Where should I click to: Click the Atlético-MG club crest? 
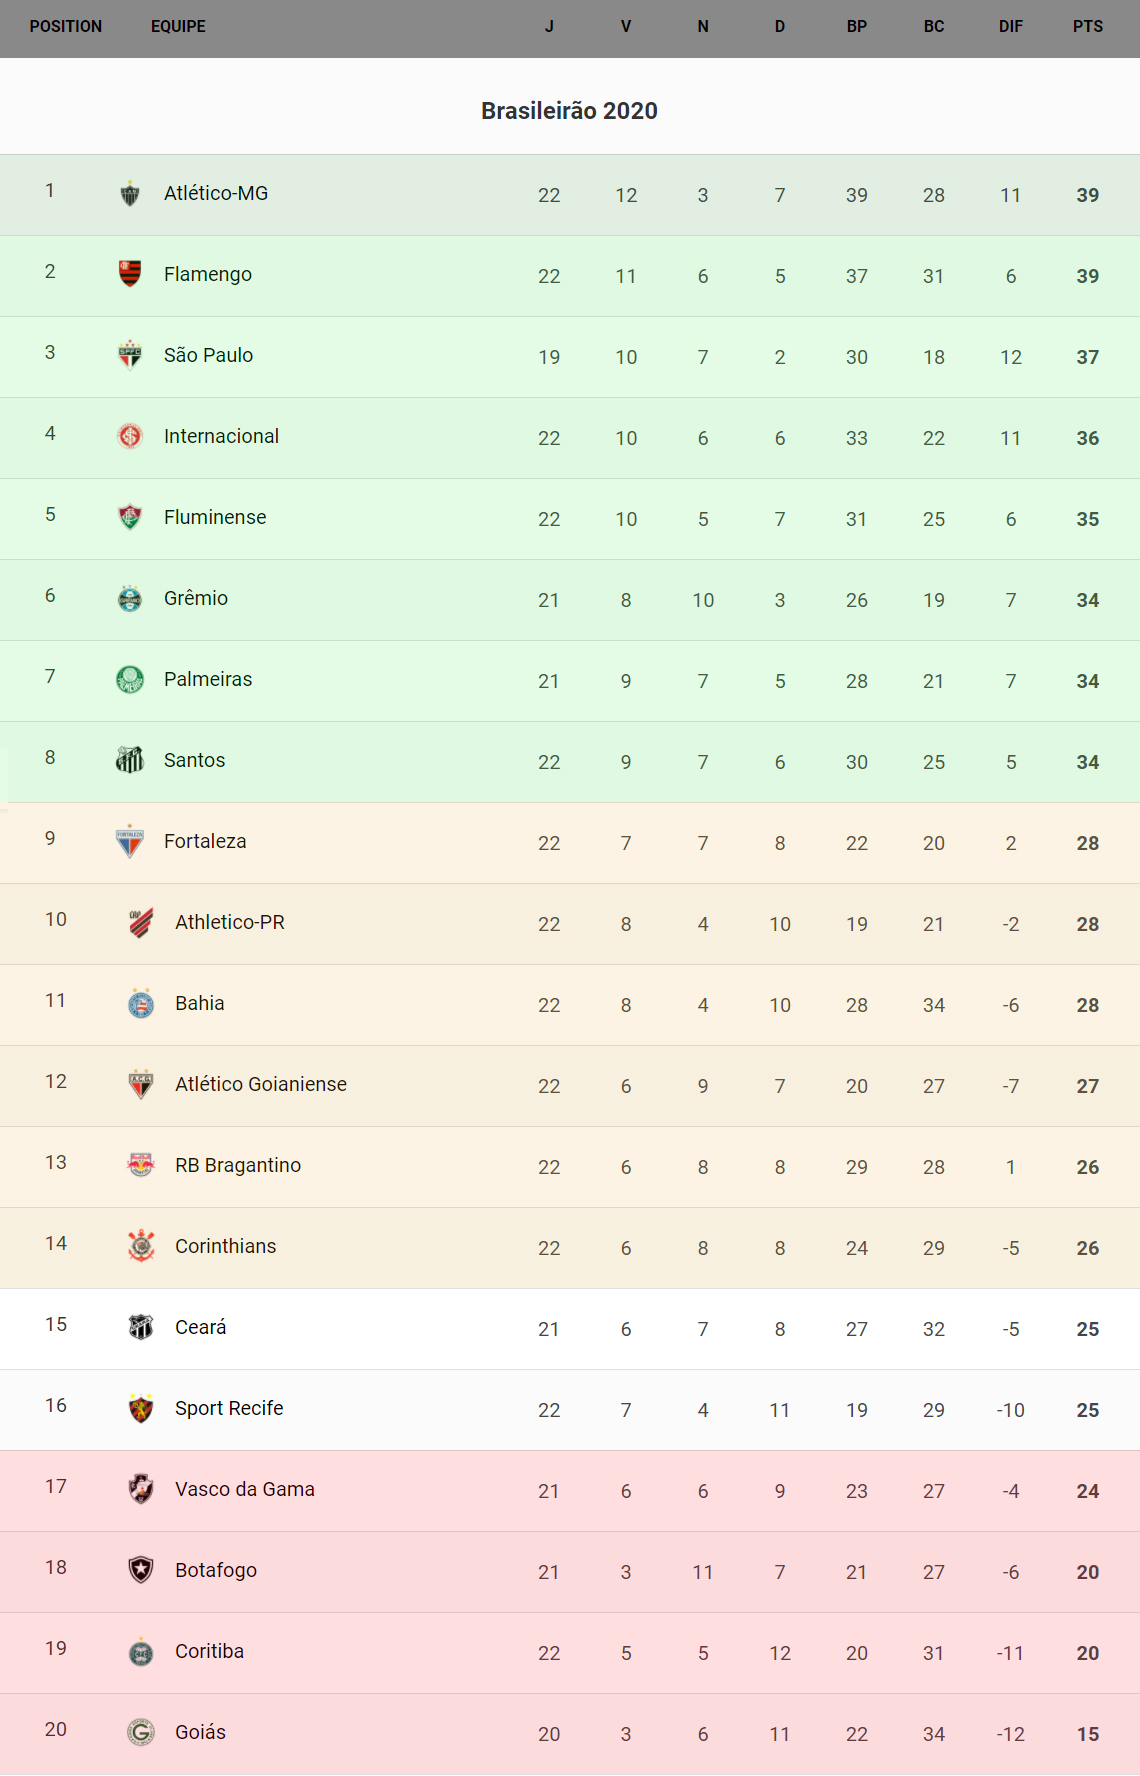(130, 194)
